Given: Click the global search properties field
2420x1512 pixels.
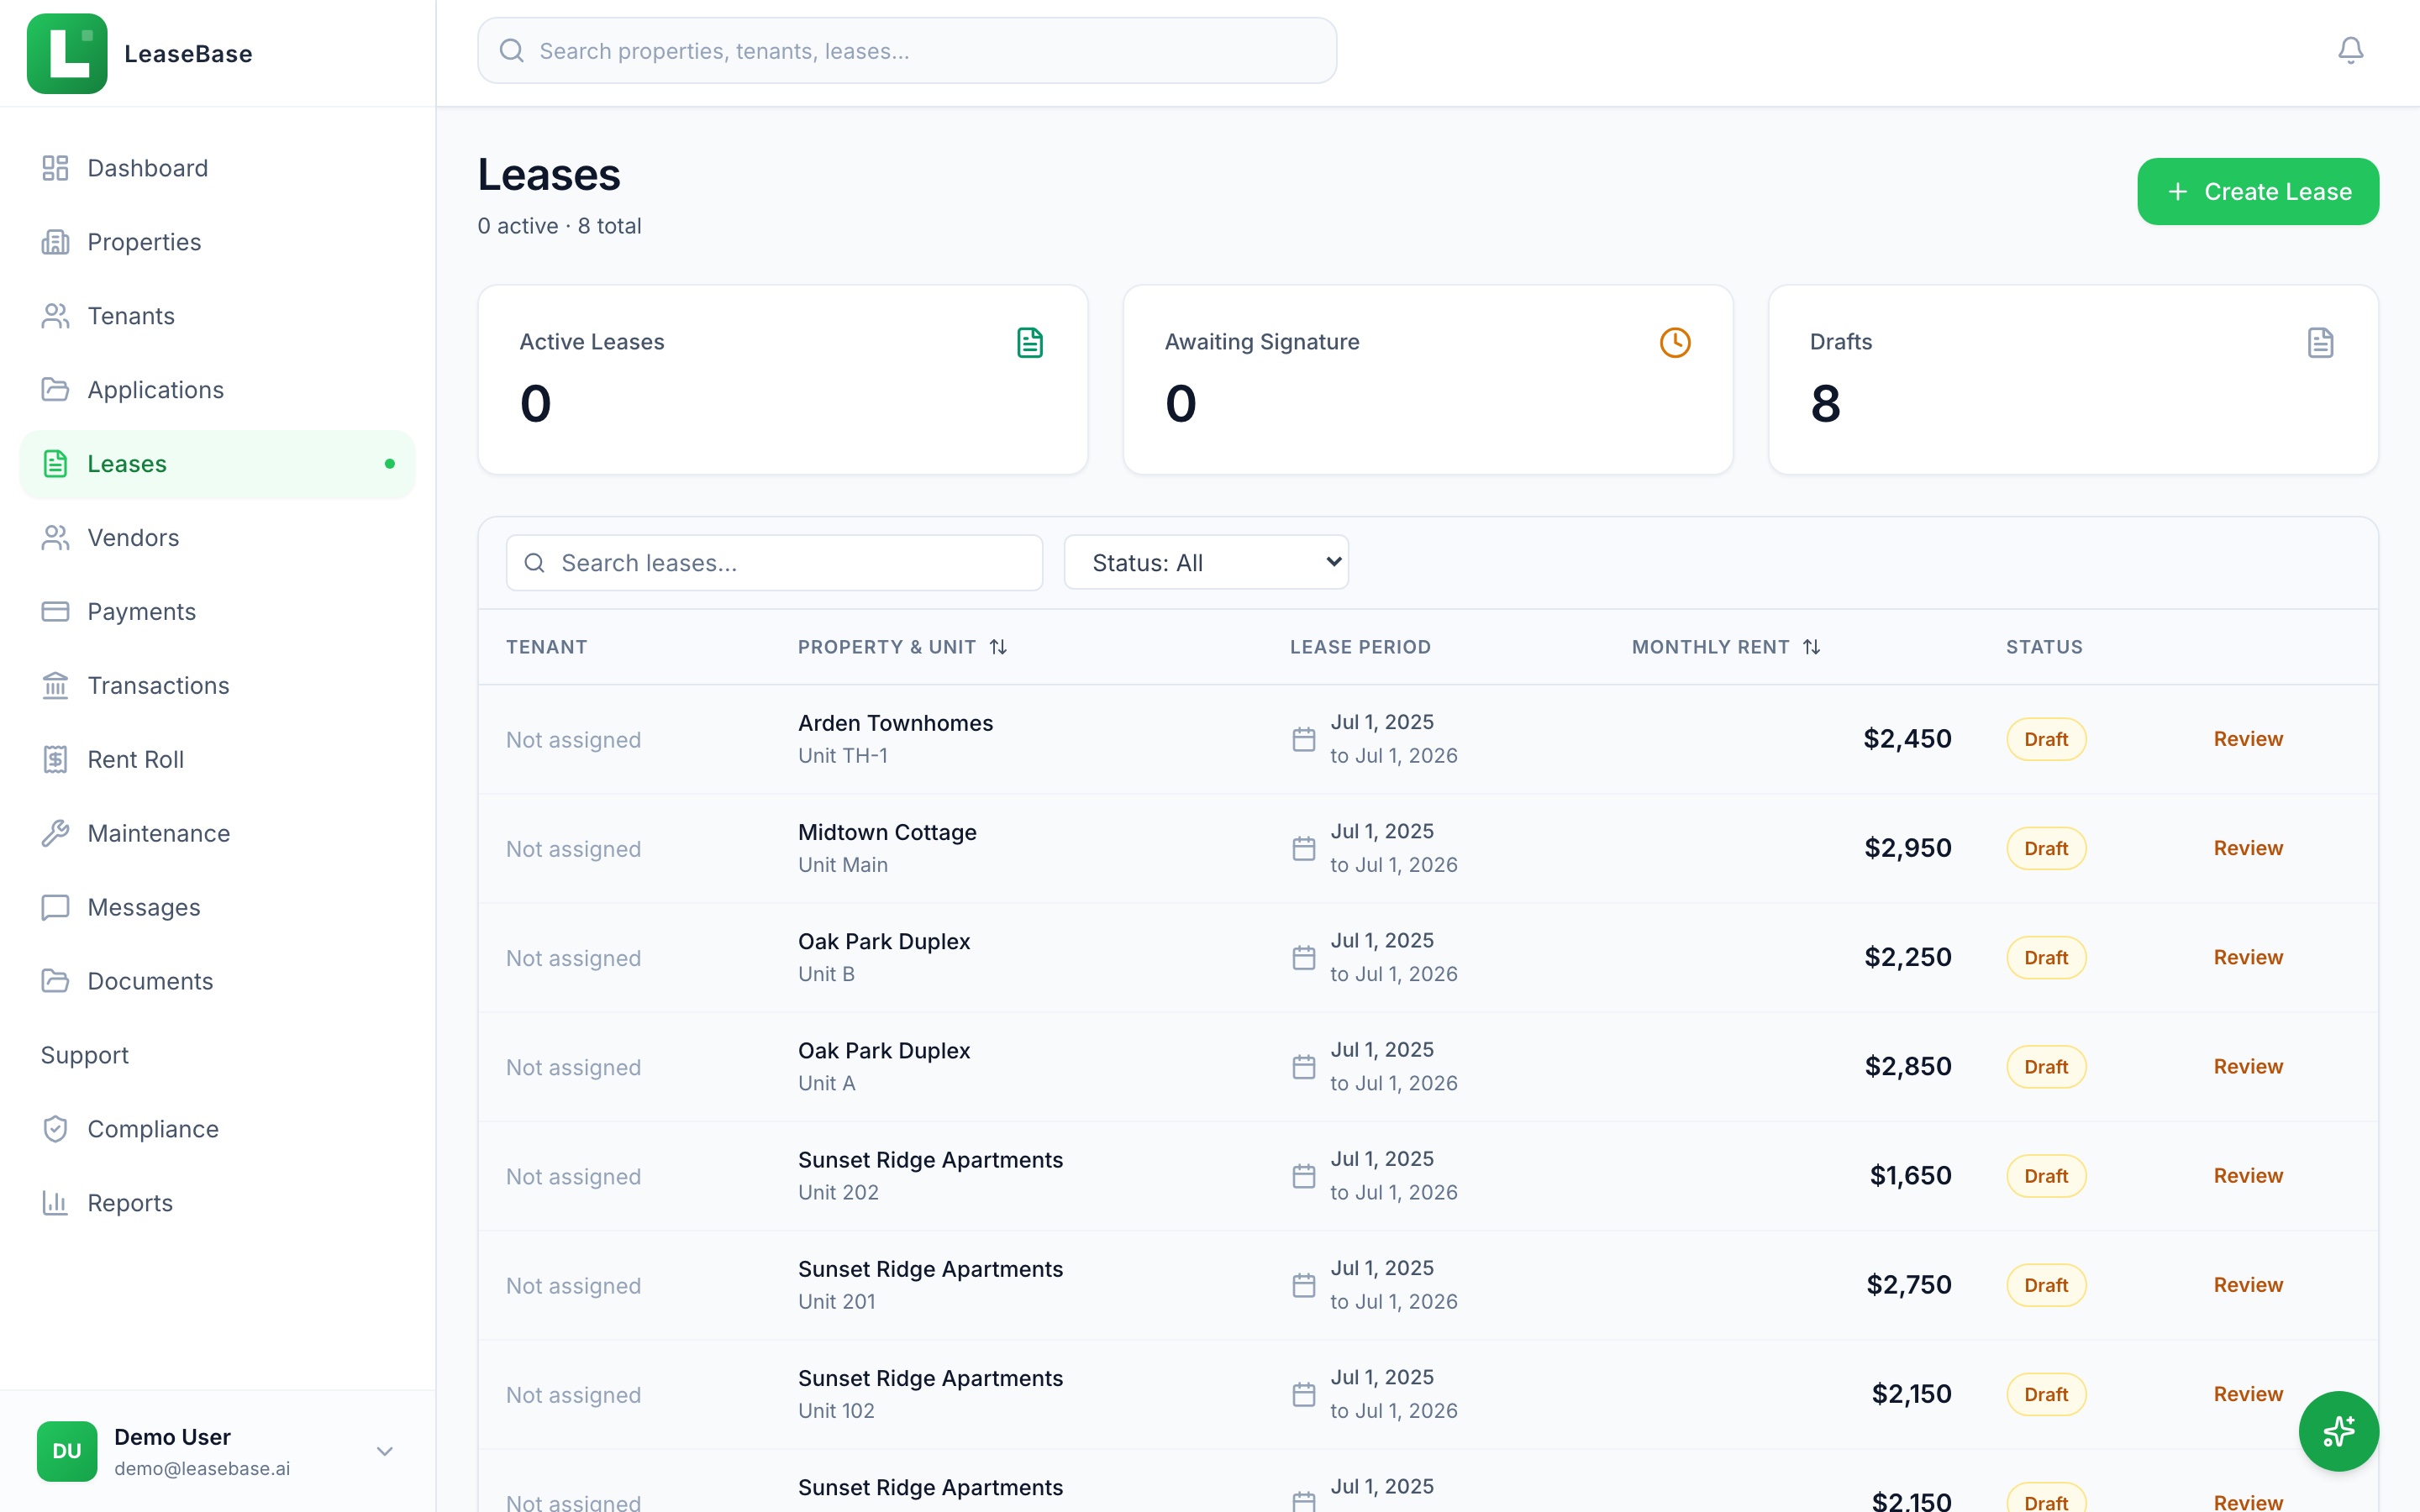Looking at the screenshot, I should tap(907, 51).
